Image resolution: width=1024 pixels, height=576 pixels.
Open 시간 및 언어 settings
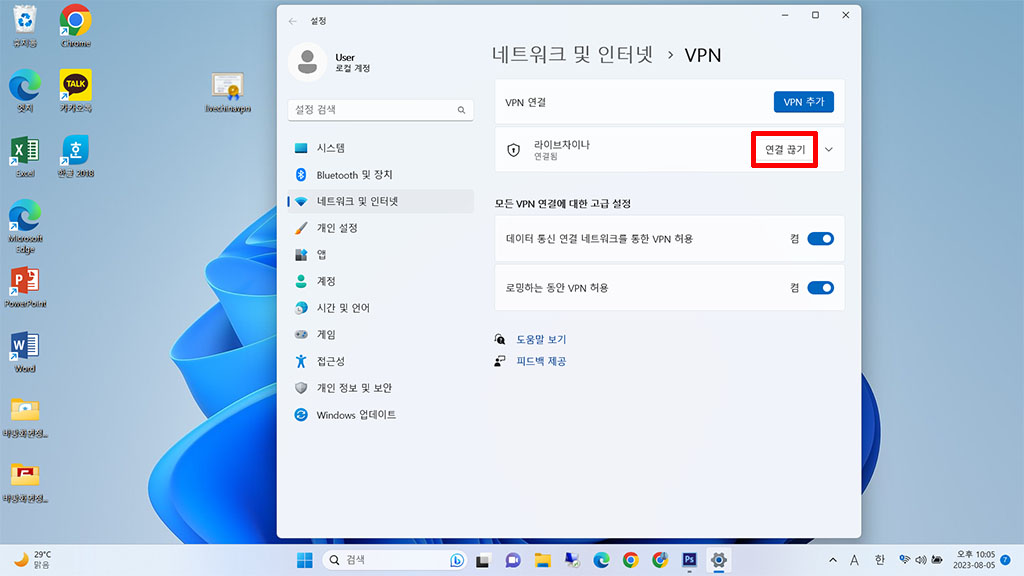[x=381, y=308]
